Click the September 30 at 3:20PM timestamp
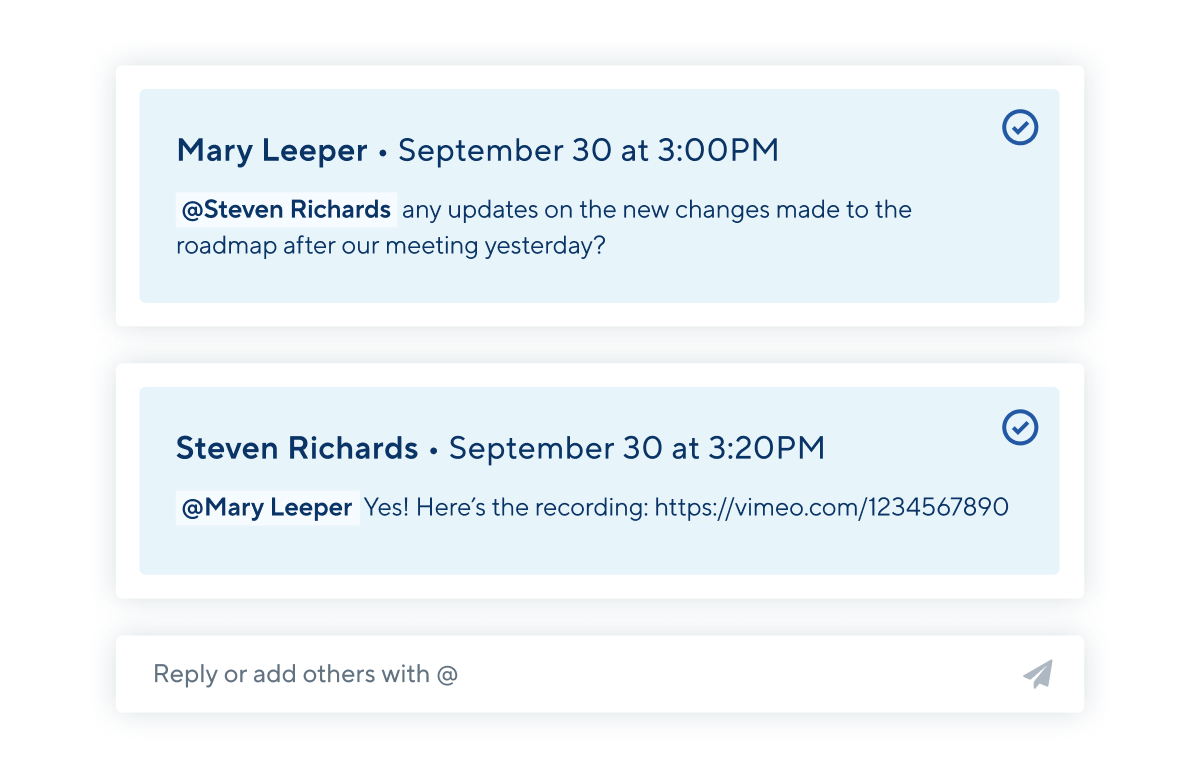 (x=637, y=448)
